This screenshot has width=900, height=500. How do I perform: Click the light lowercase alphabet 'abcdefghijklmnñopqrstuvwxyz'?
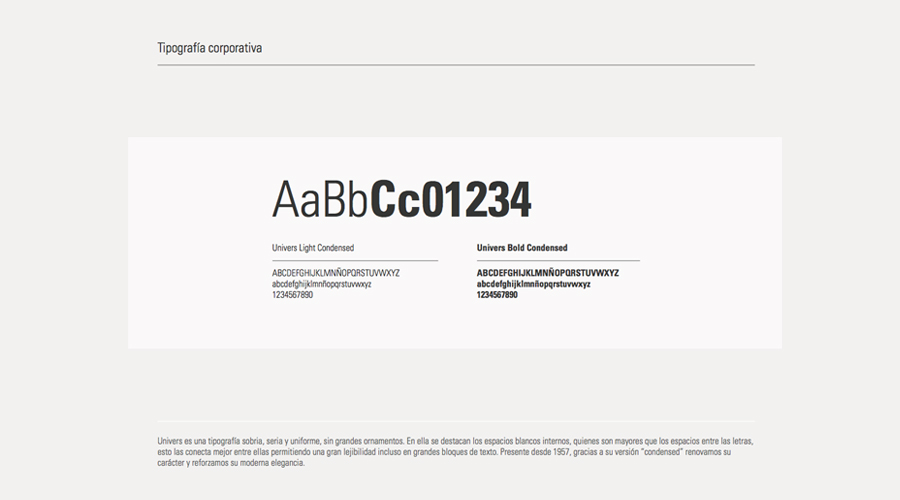321,284
